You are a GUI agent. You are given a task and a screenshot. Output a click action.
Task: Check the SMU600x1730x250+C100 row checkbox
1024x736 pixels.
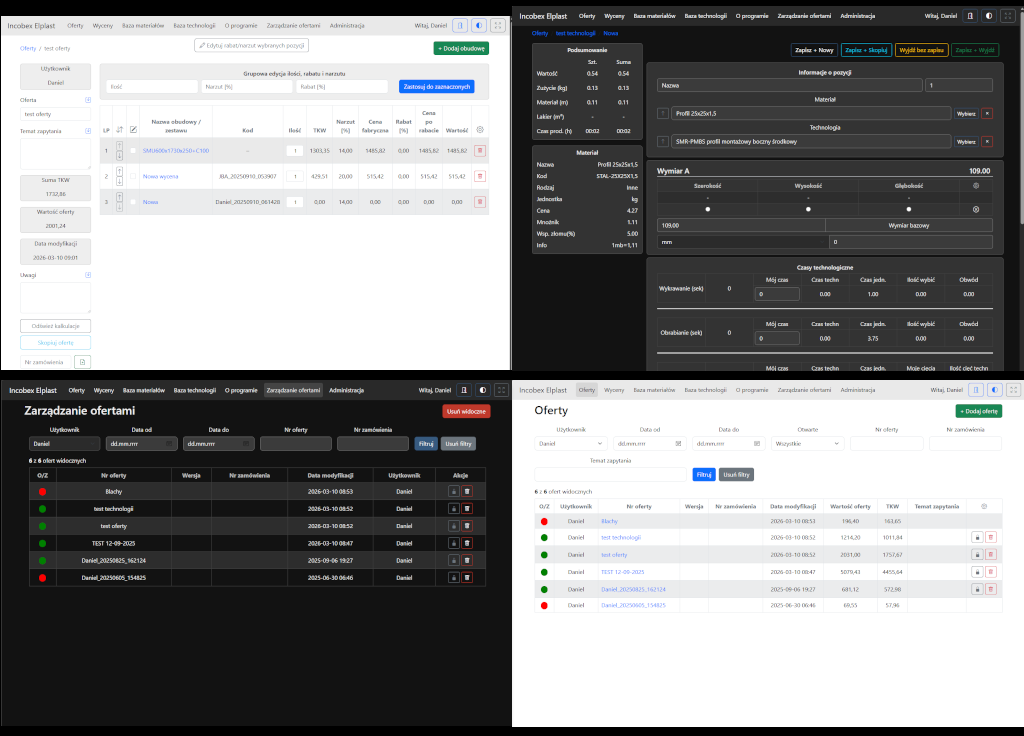click(x=133, y=151)
